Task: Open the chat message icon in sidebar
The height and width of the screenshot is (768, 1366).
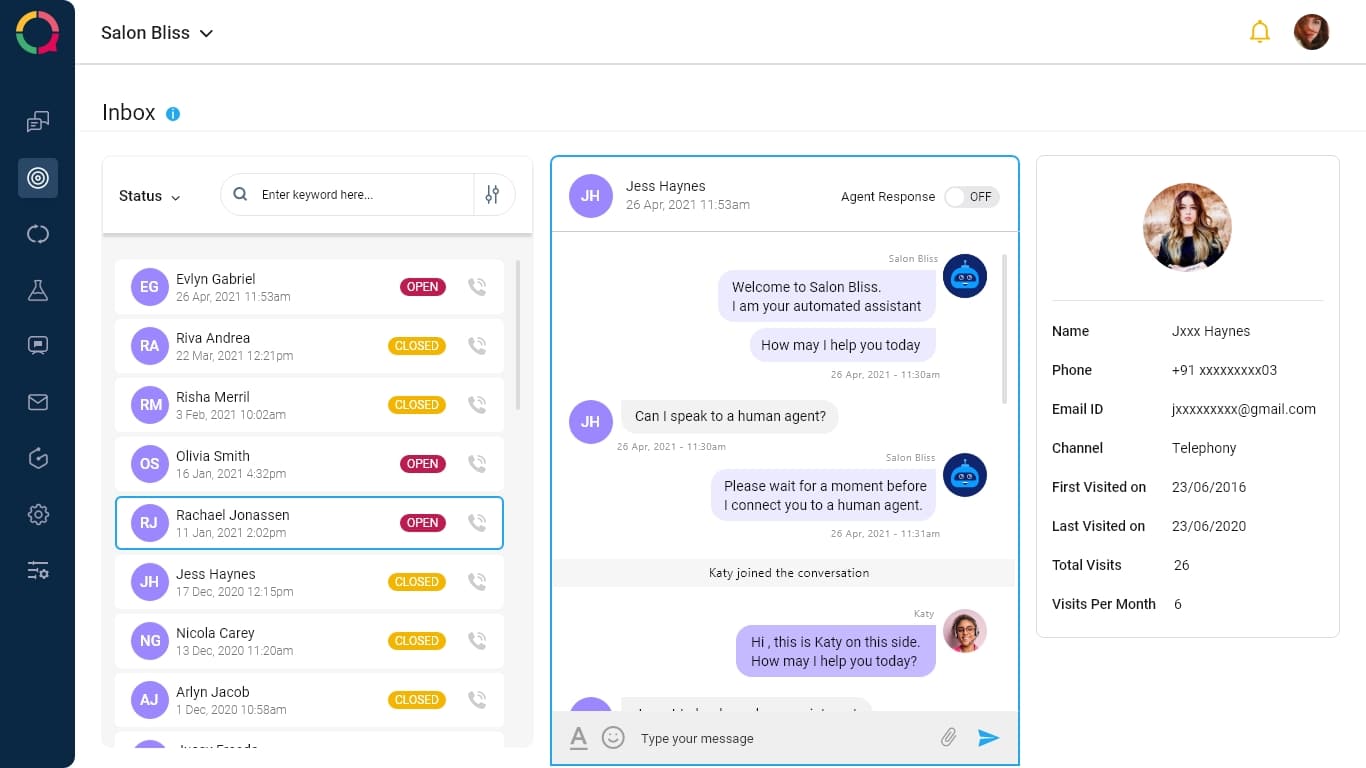Action: (38, 346)
